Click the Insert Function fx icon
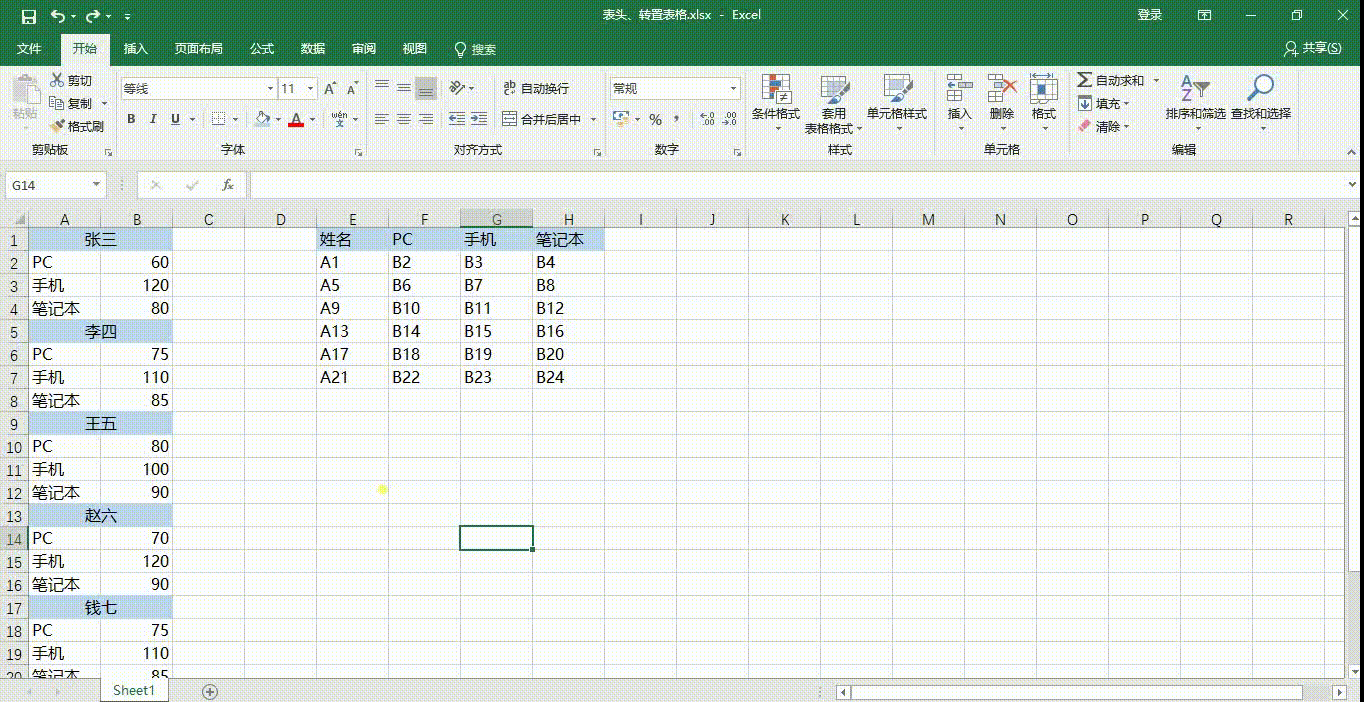The image size is (1364, 702). (x=228, y=185)
